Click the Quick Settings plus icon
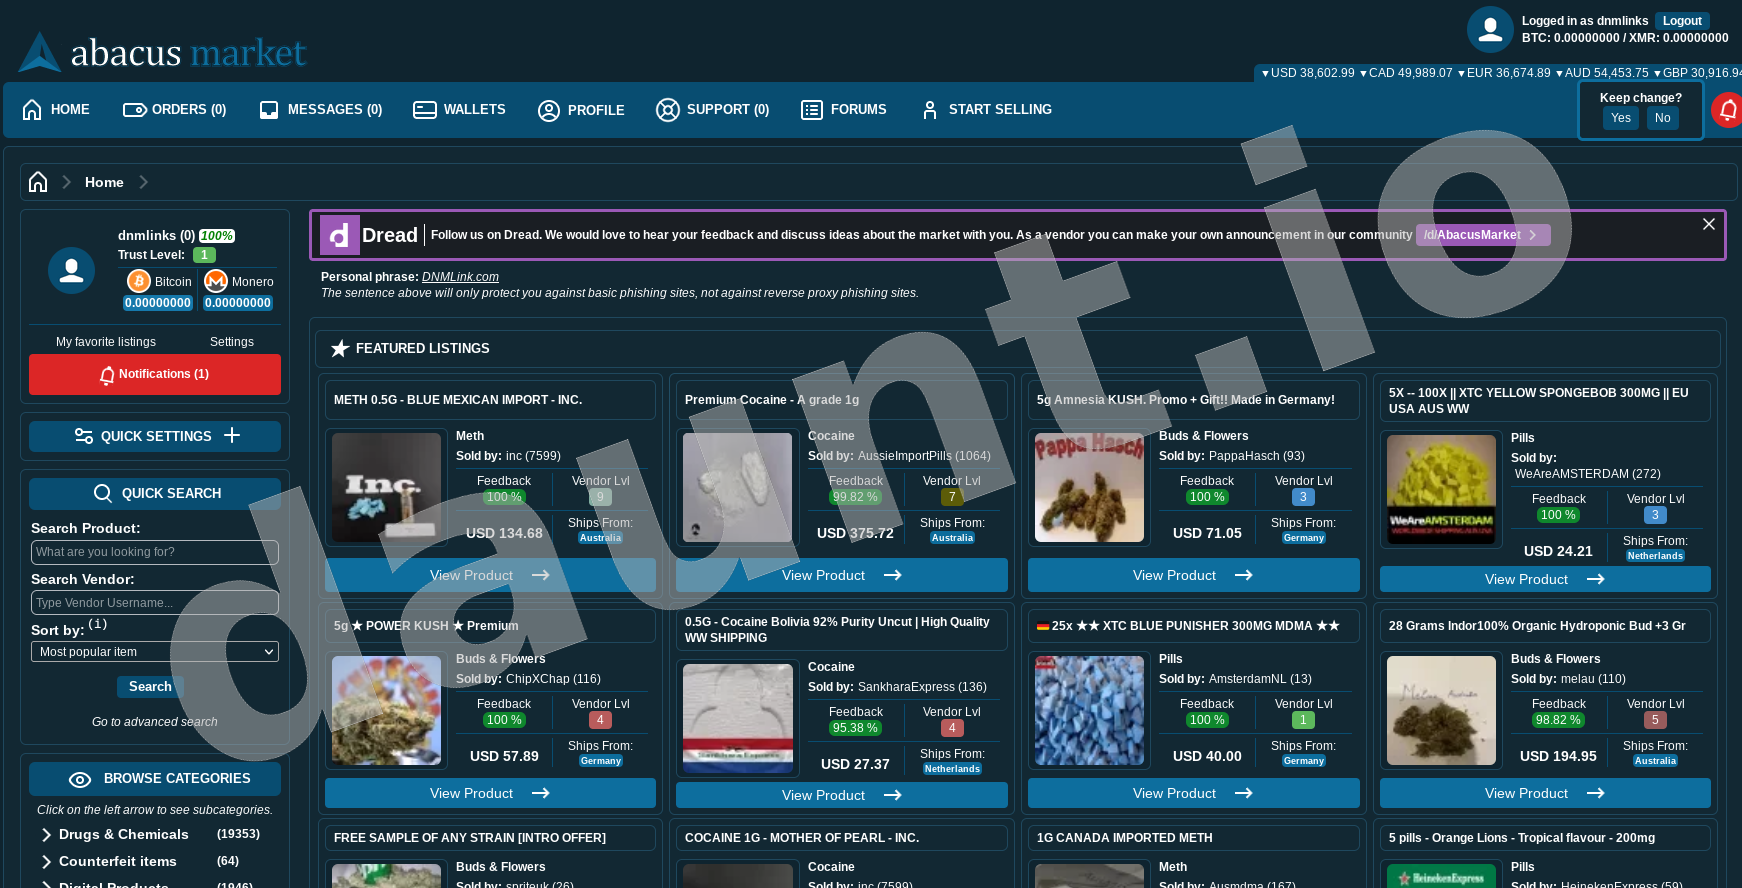This screenshot has width=1742, height=888. pos(232,435)
